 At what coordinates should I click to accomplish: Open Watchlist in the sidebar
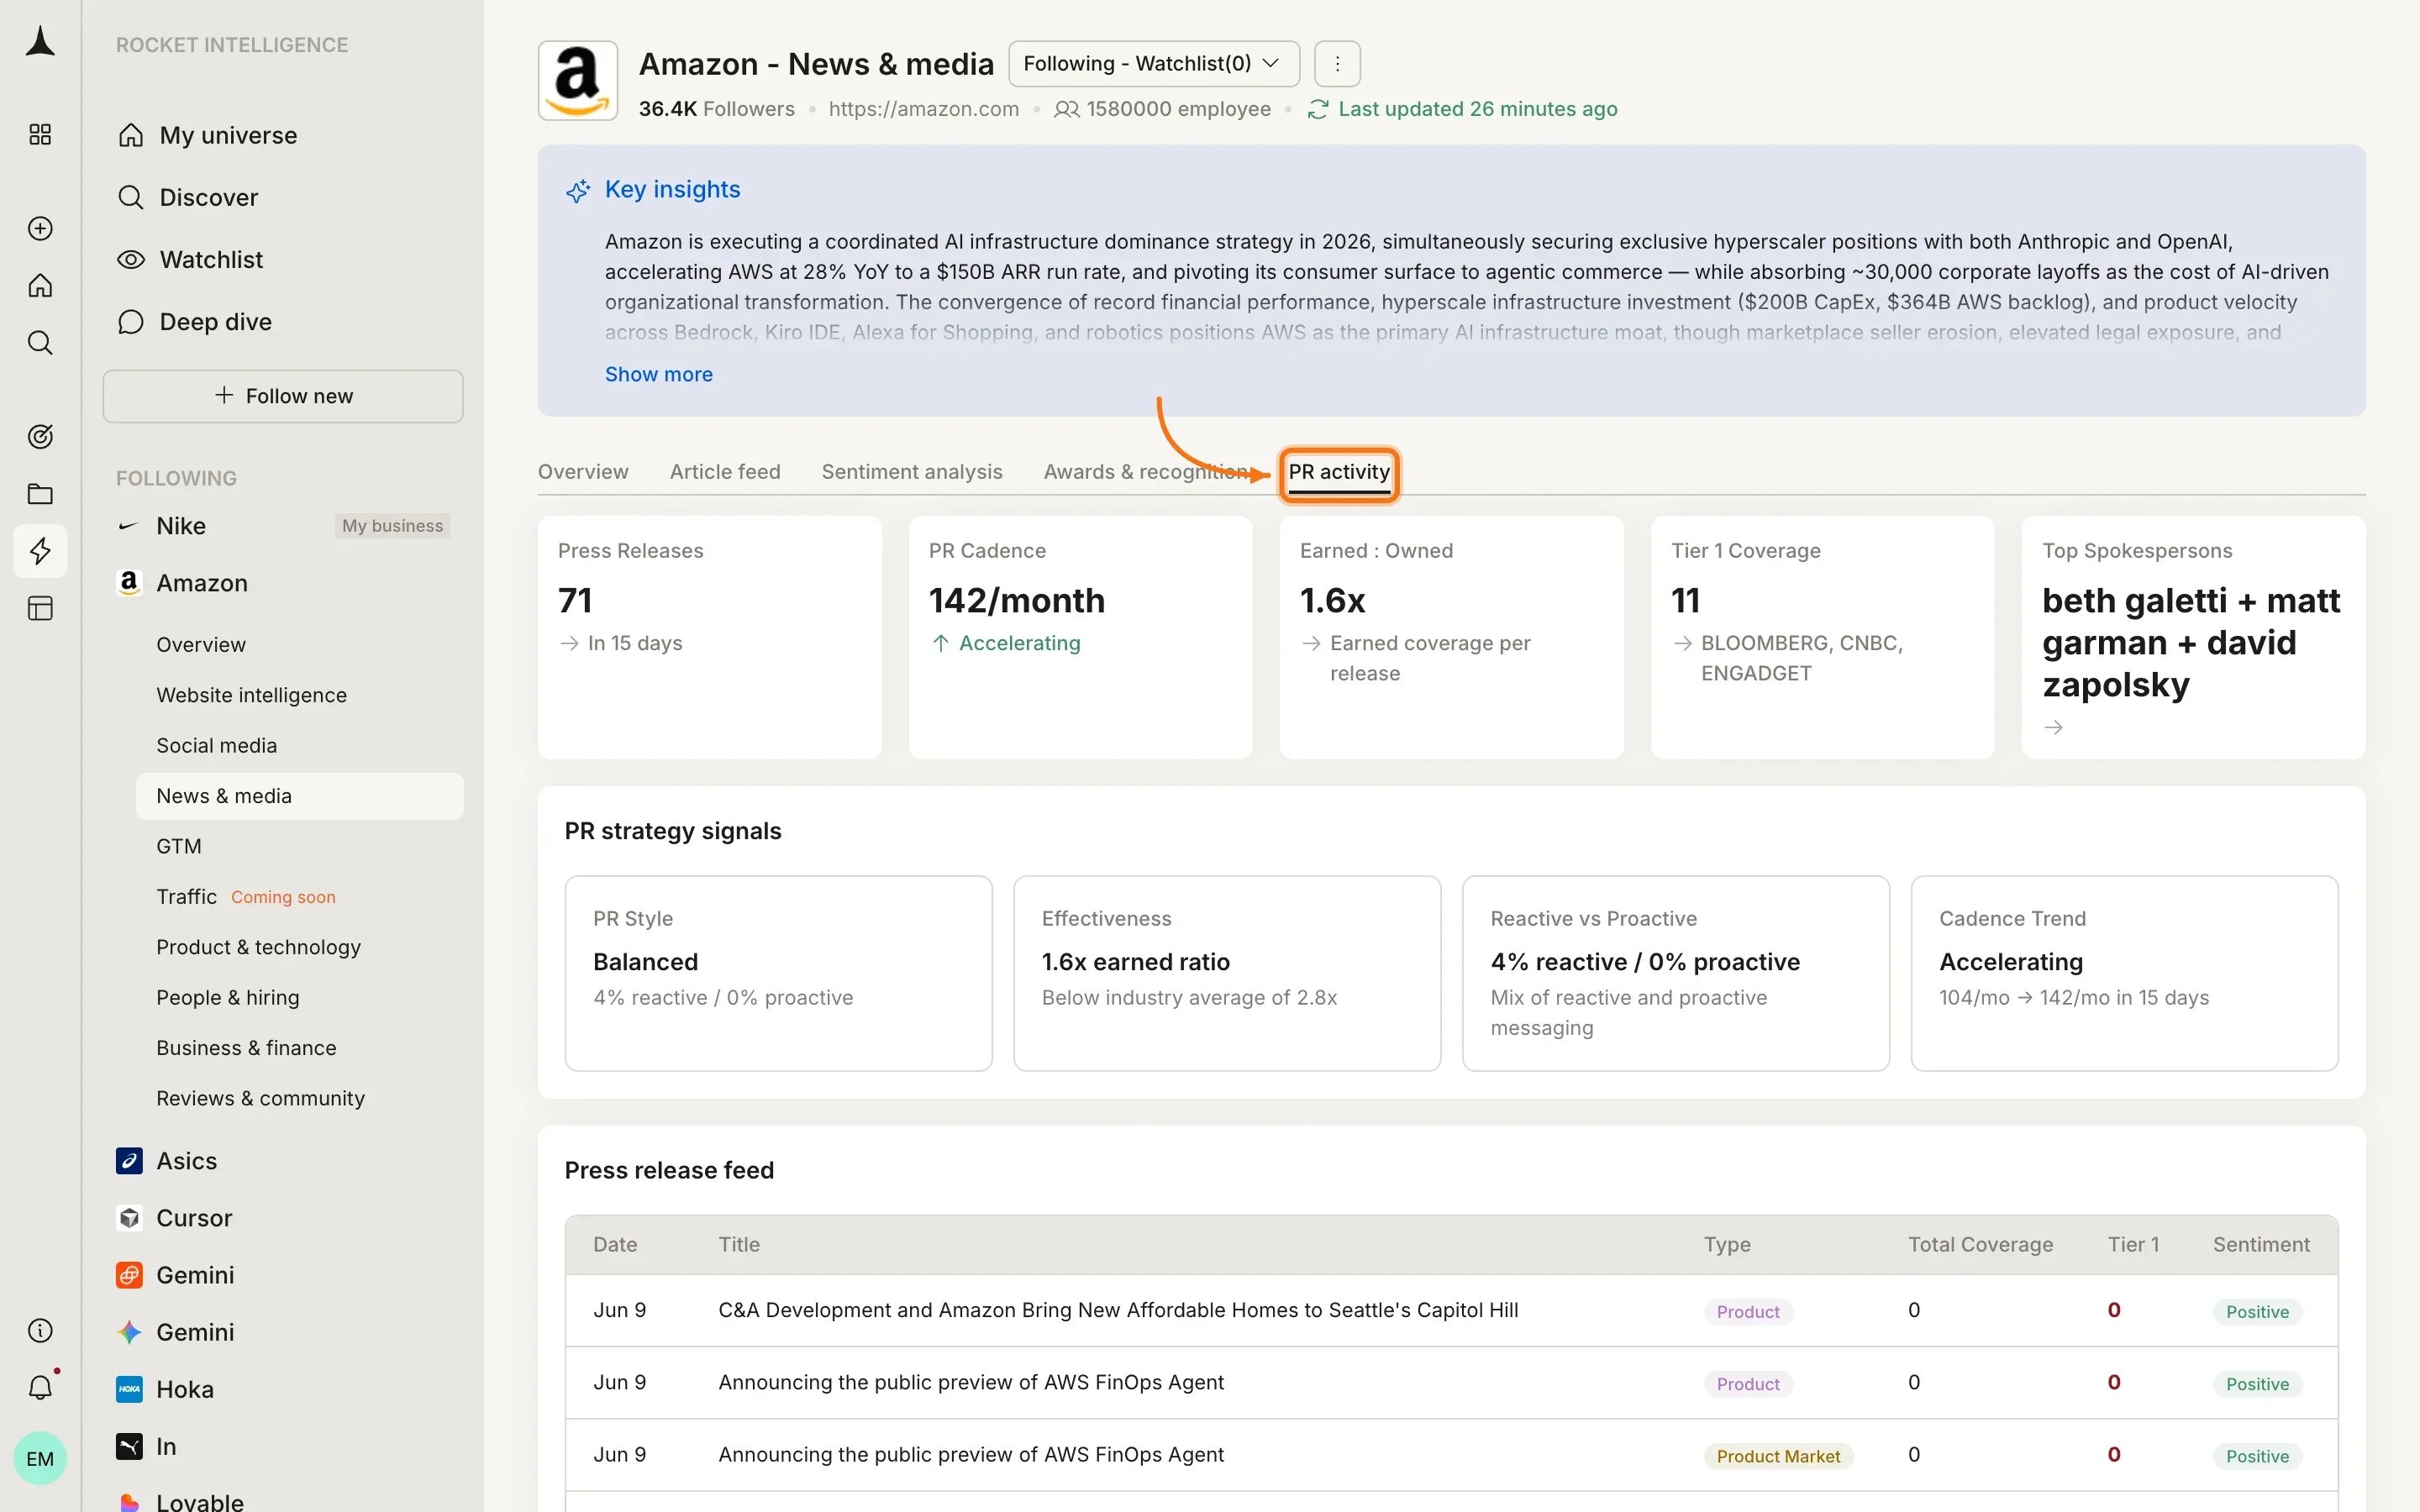click(x=190, y=259)
